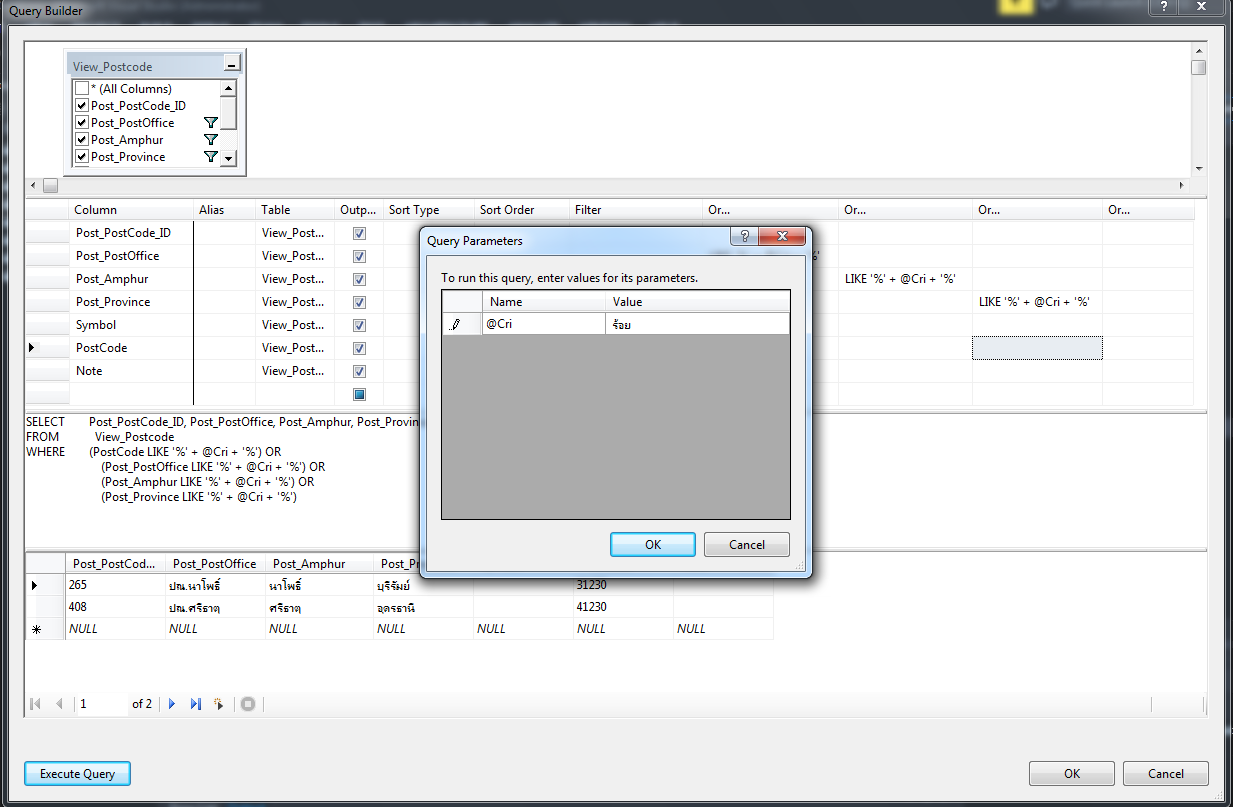The height and width of the screenshot is (807, 1233).
Task: Go to first record in results navigator
Action: 36,704
